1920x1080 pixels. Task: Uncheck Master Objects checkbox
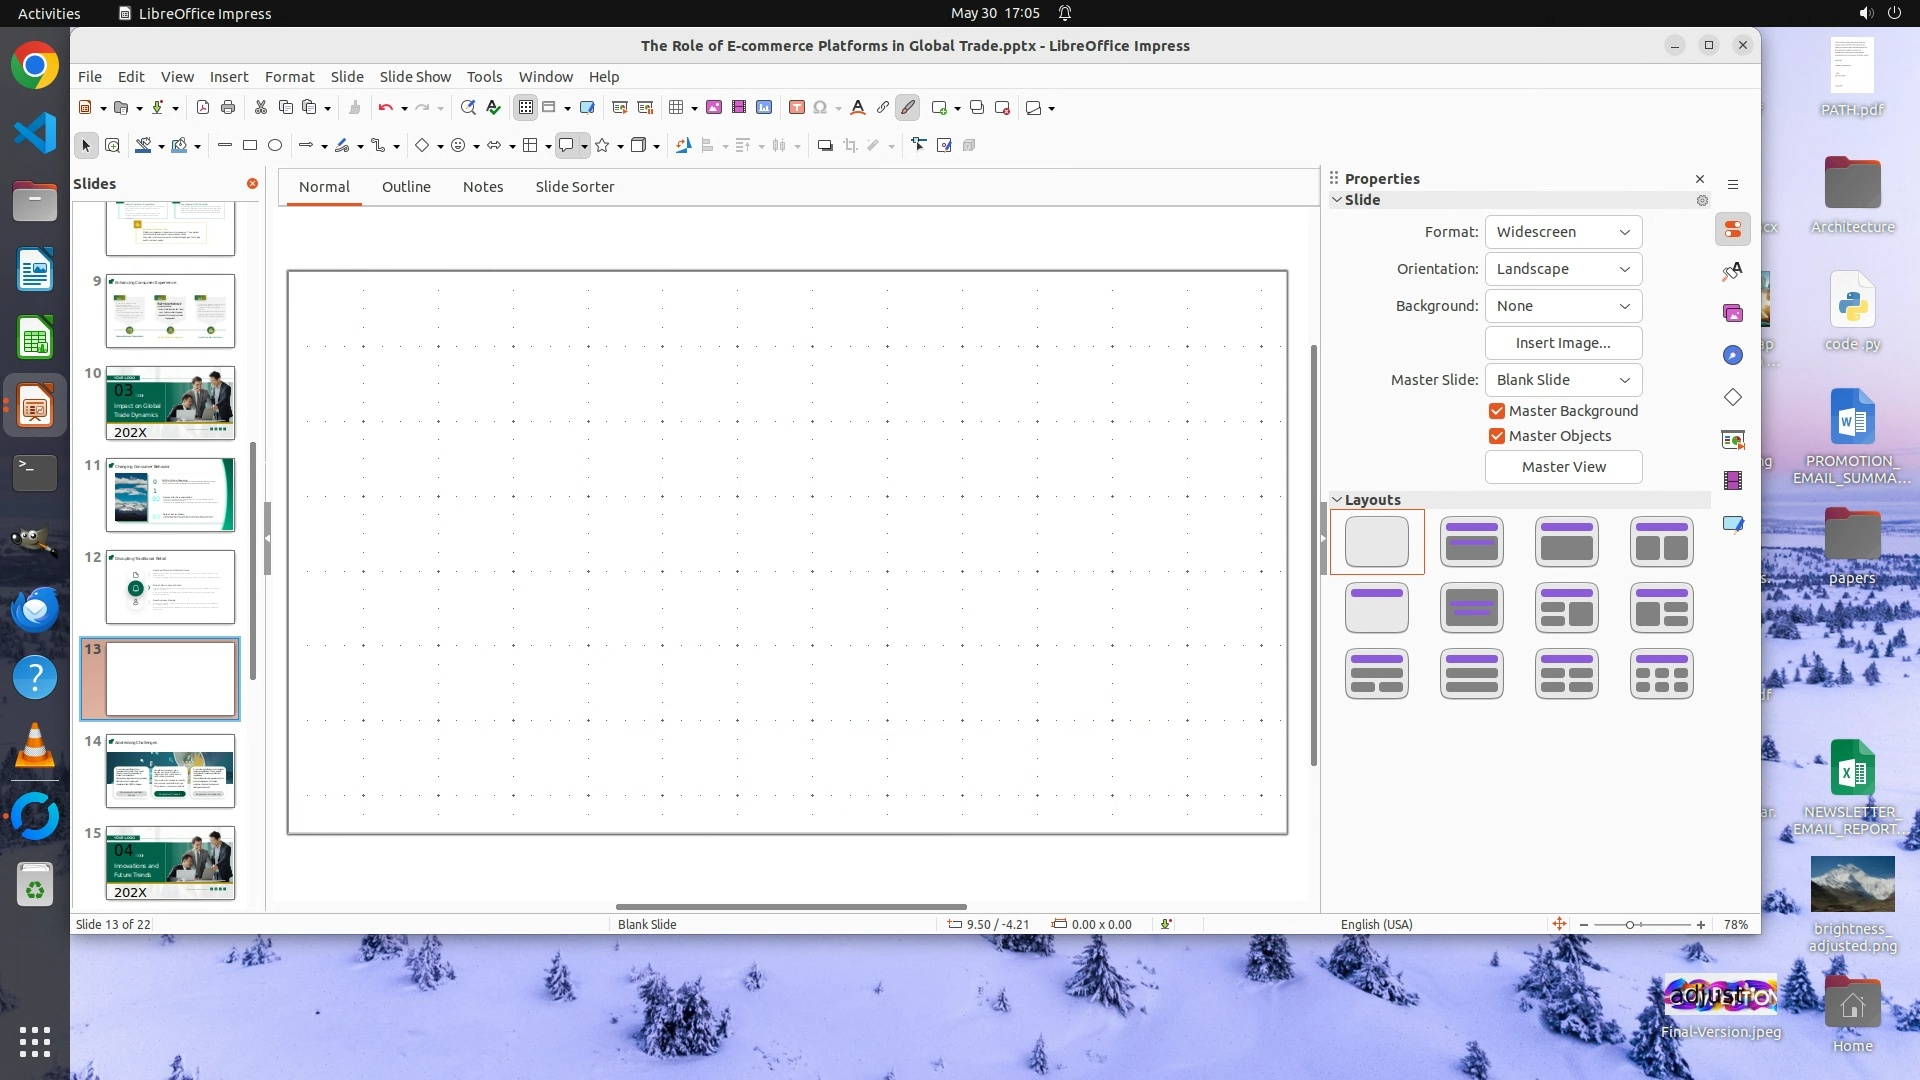(1497, 436)
